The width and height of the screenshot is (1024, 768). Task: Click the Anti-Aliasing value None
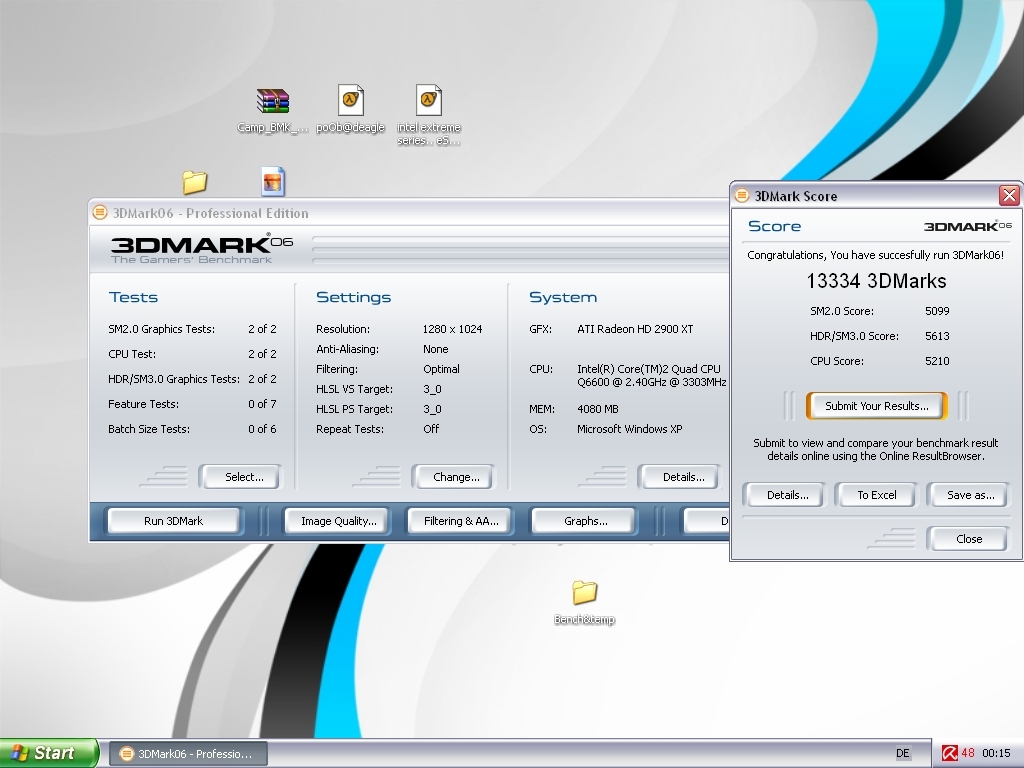click(x=435, y=349)
